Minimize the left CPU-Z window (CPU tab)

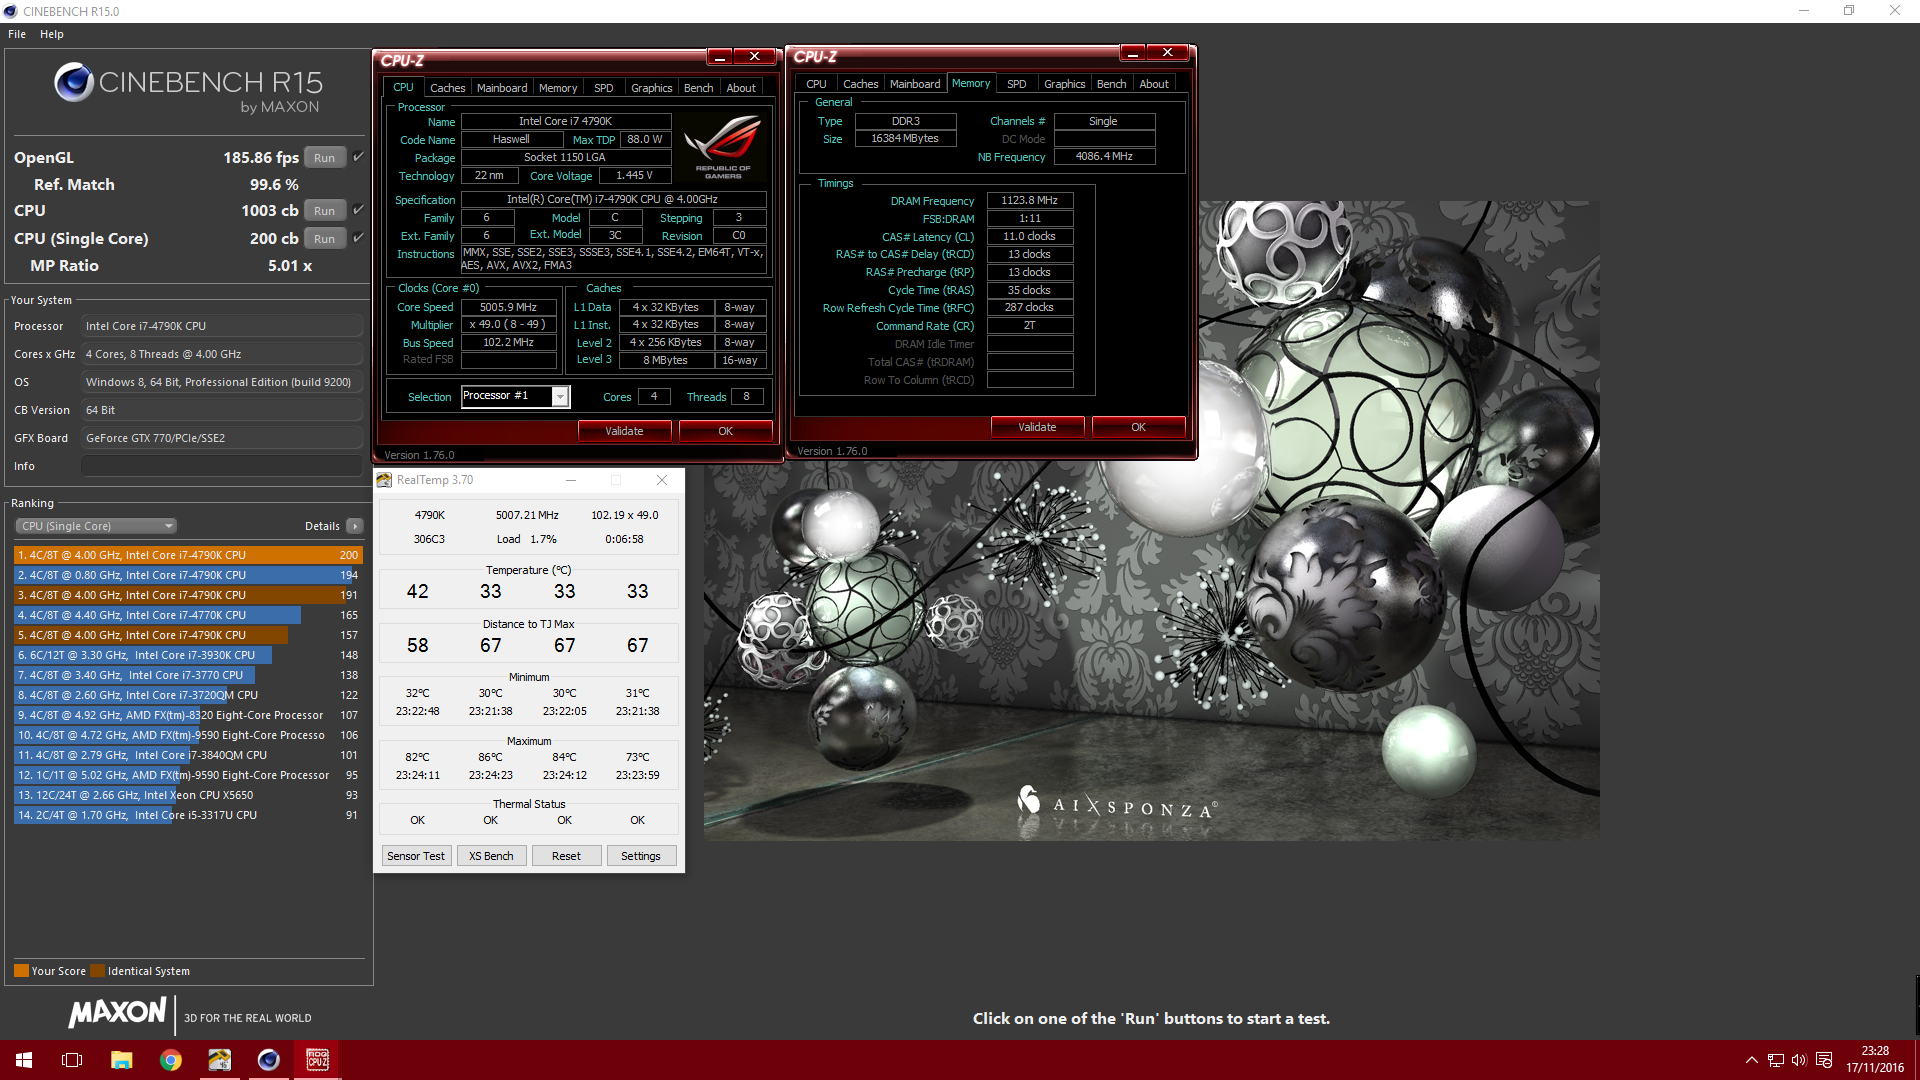[719, 57]
